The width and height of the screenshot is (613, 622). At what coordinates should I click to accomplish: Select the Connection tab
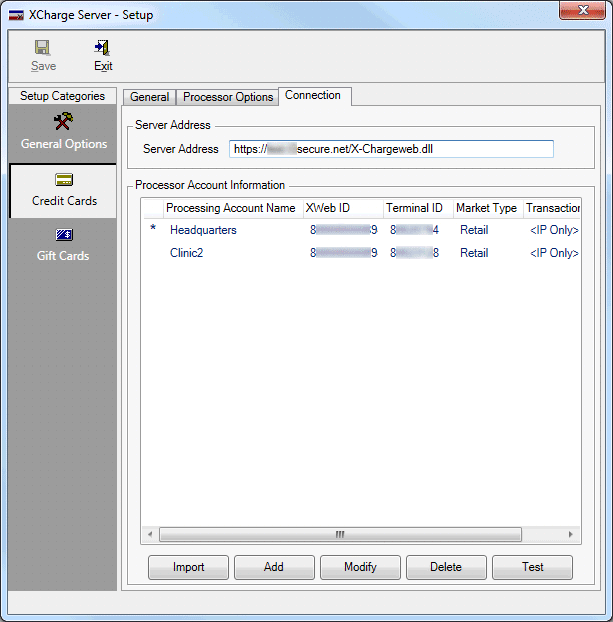(313, 96)
